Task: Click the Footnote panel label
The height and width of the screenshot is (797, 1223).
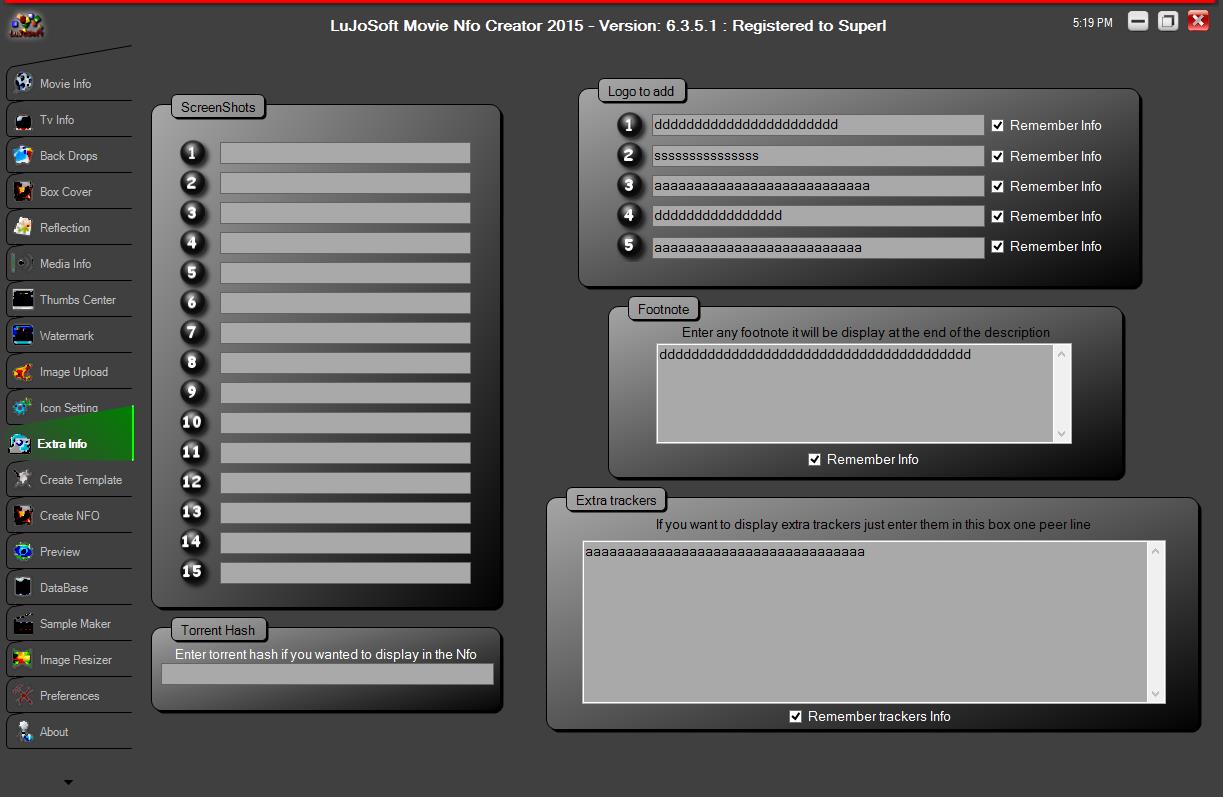Action: [664, 309]
